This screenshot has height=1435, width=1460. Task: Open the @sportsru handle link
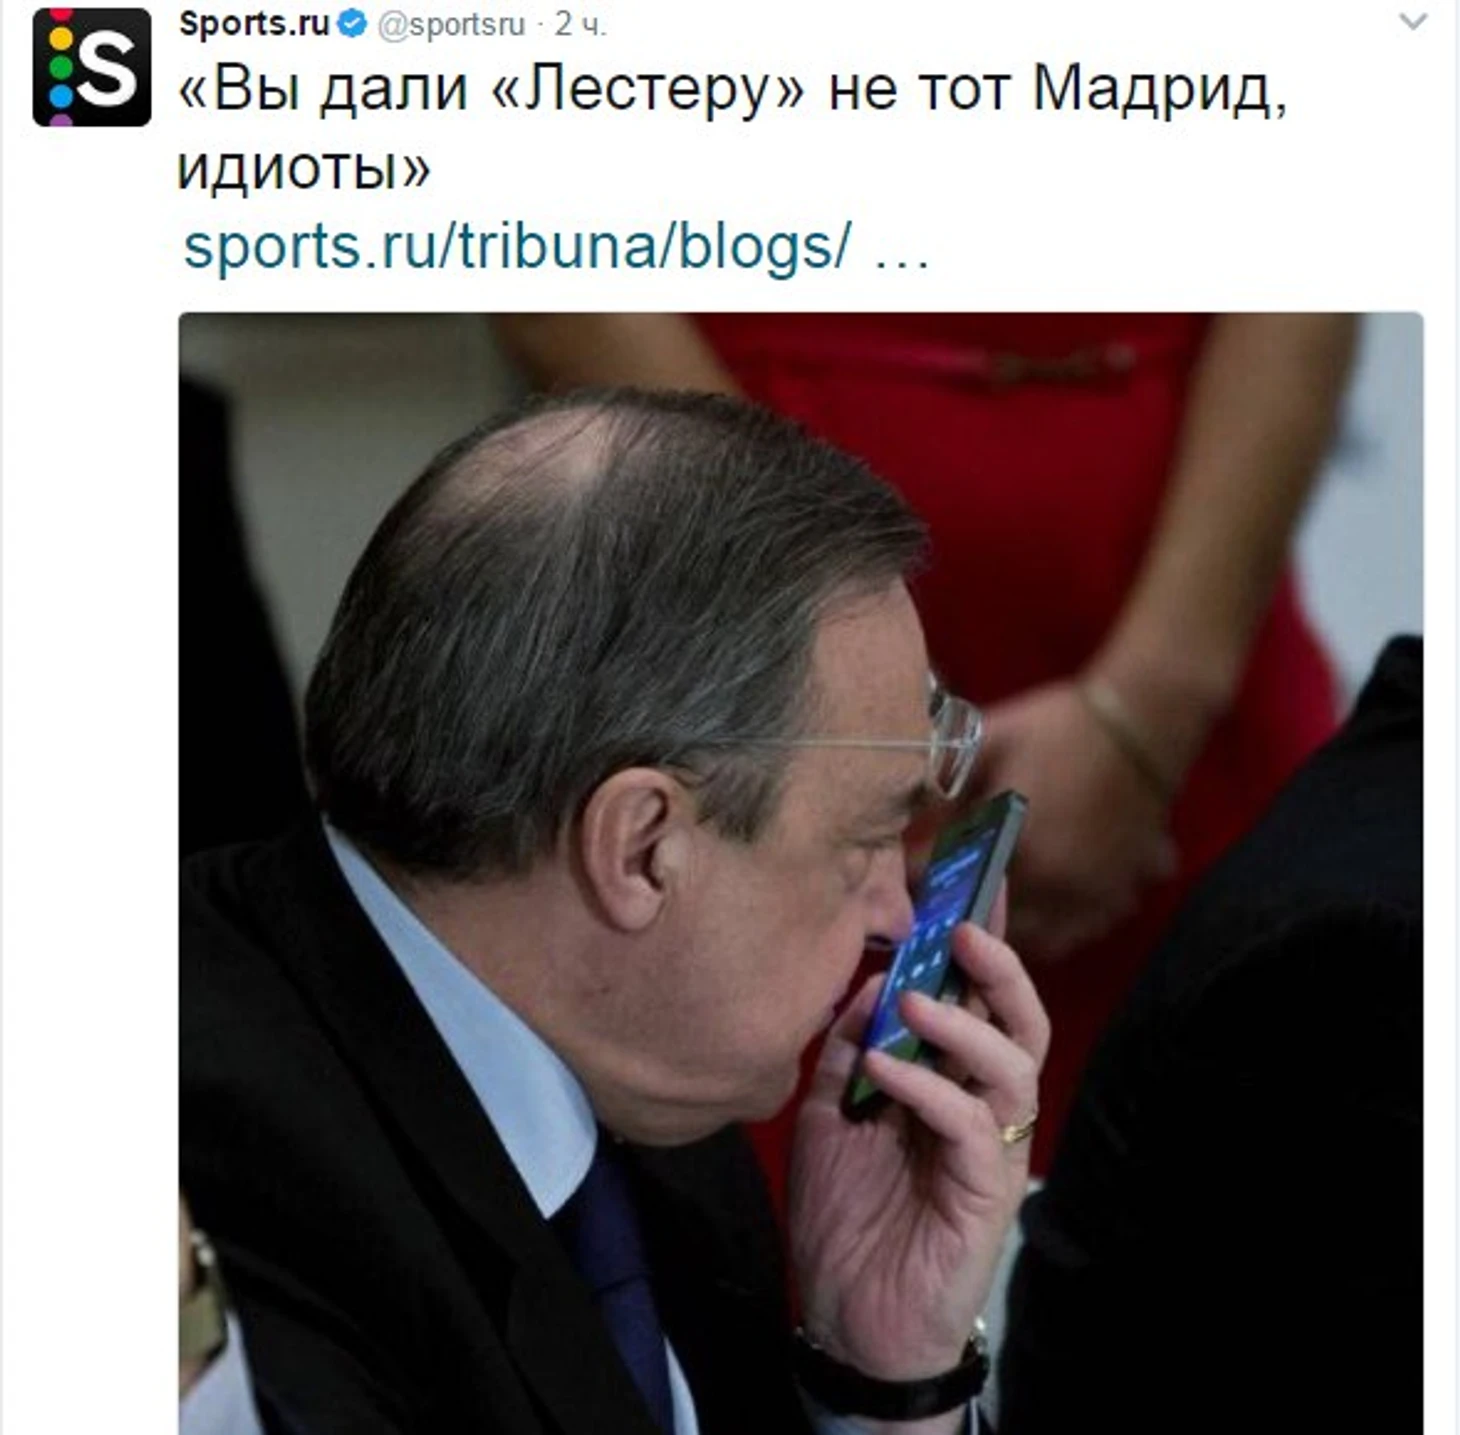tap(451, 25)
